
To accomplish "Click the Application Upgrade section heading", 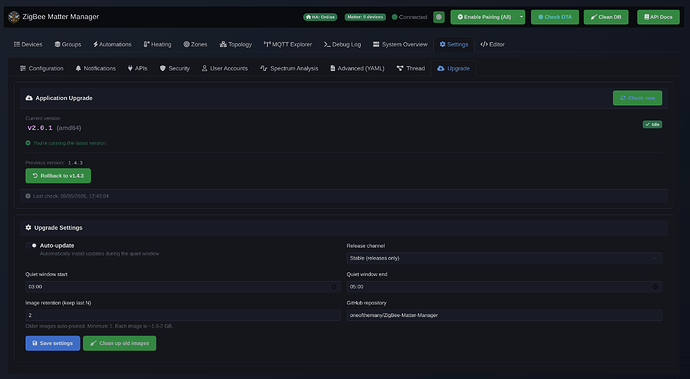I will click(64, 98).
